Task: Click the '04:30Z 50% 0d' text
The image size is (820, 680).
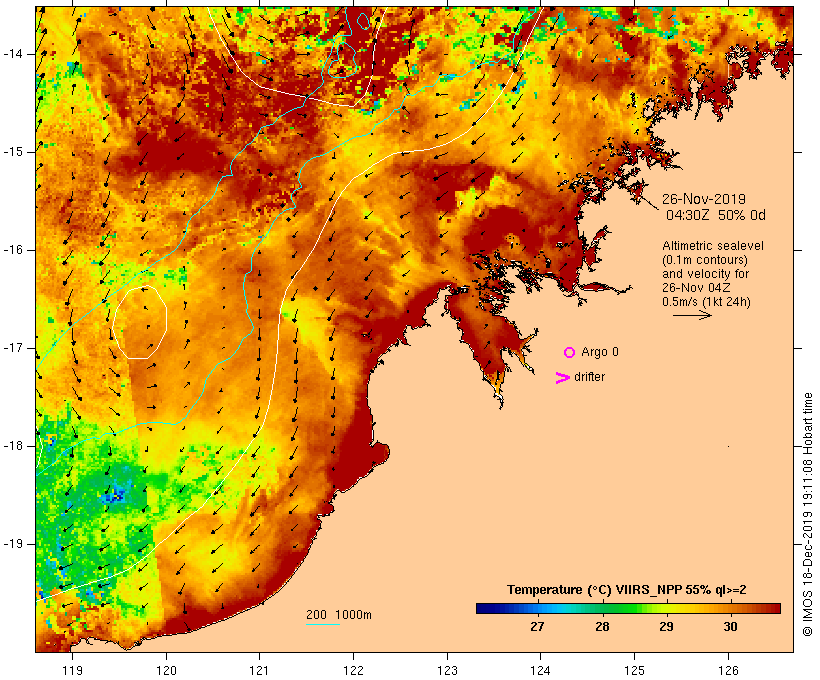Action: click(715, 215)
